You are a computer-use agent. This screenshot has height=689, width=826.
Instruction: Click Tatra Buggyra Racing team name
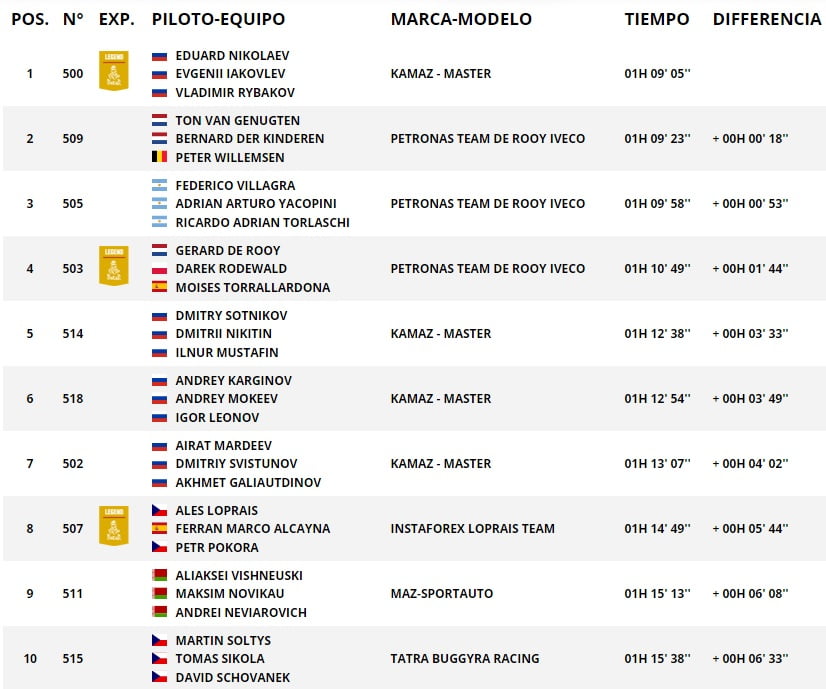coord(465,658)
